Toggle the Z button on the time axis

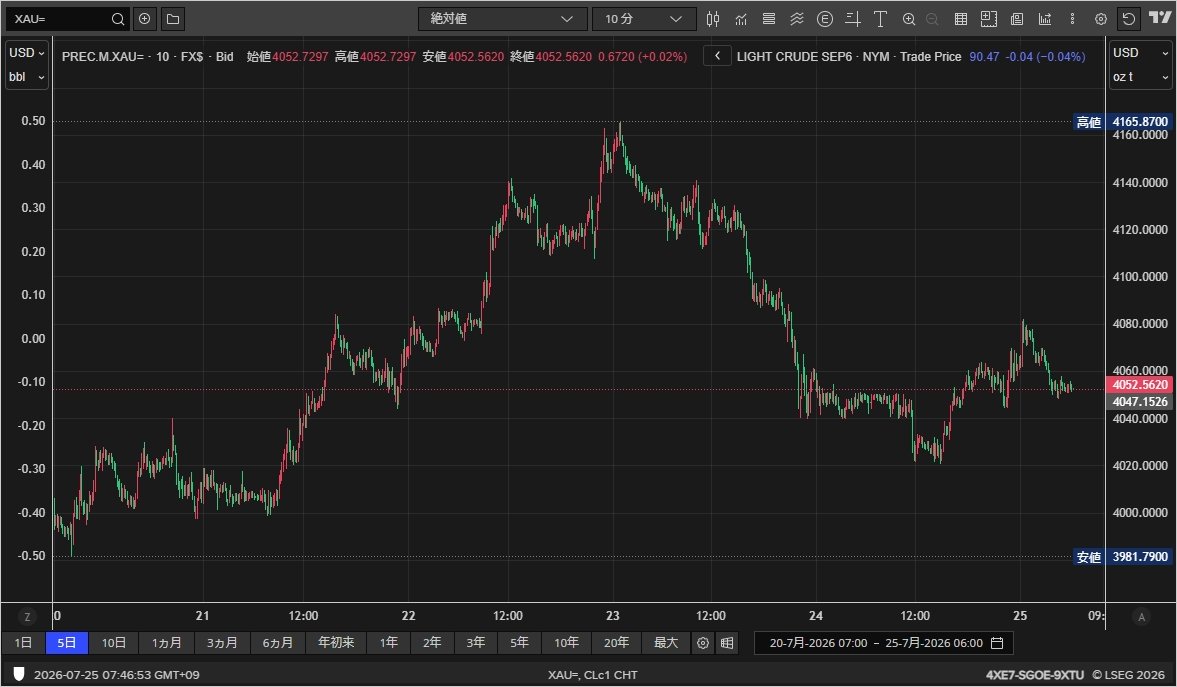27,616
